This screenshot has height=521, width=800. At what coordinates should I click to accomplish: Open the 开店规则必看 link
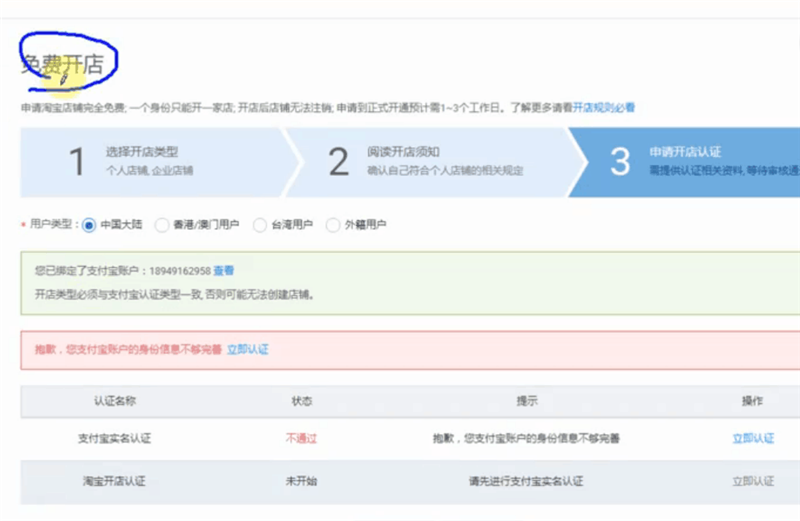click(604, 108)
